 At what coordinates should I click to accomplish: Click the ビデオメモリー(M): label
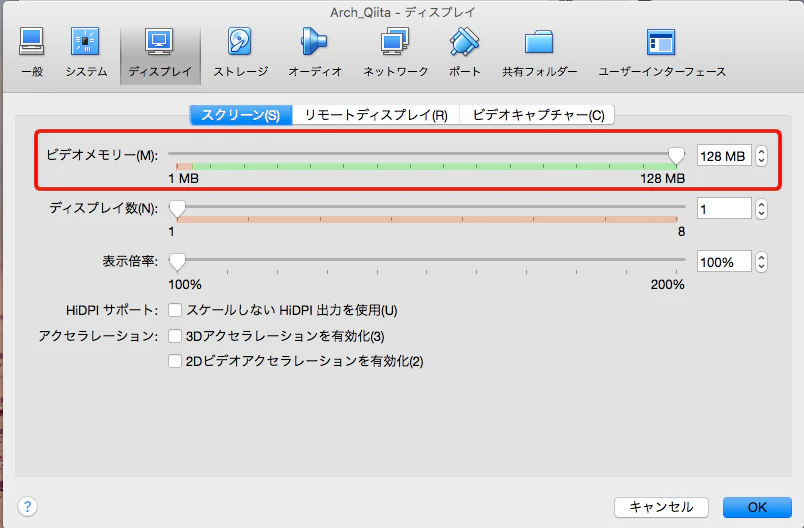pos(102,155)
